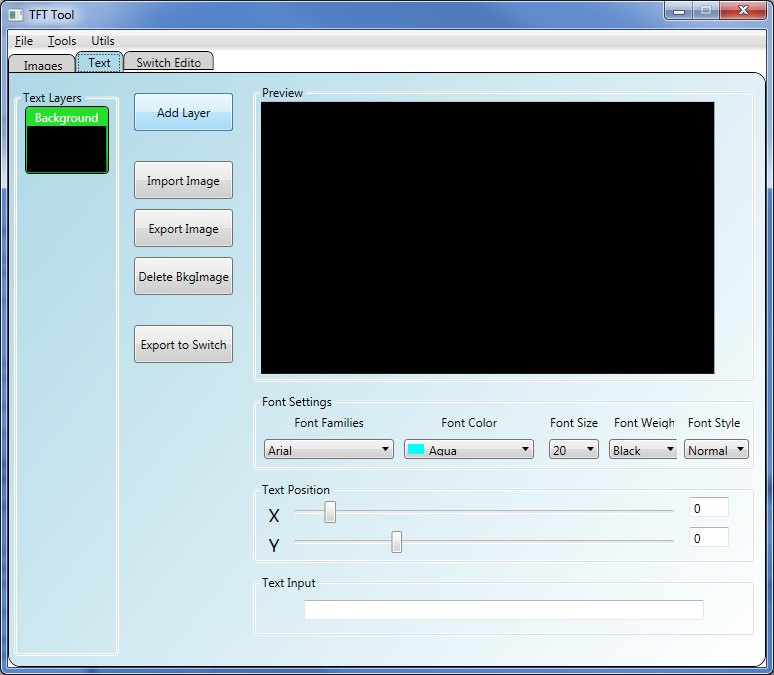Image resolution: width=774 pixels, height=675 pixels.
Task: Open the Font Size dropdown
Action: (x=574, y=450)
